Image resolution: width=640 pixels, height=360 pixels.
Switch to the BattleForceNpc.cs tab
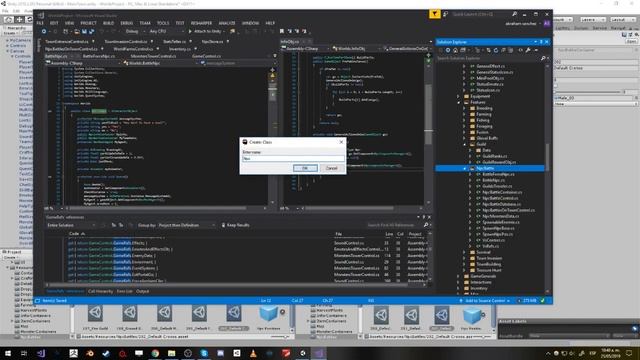99,56
